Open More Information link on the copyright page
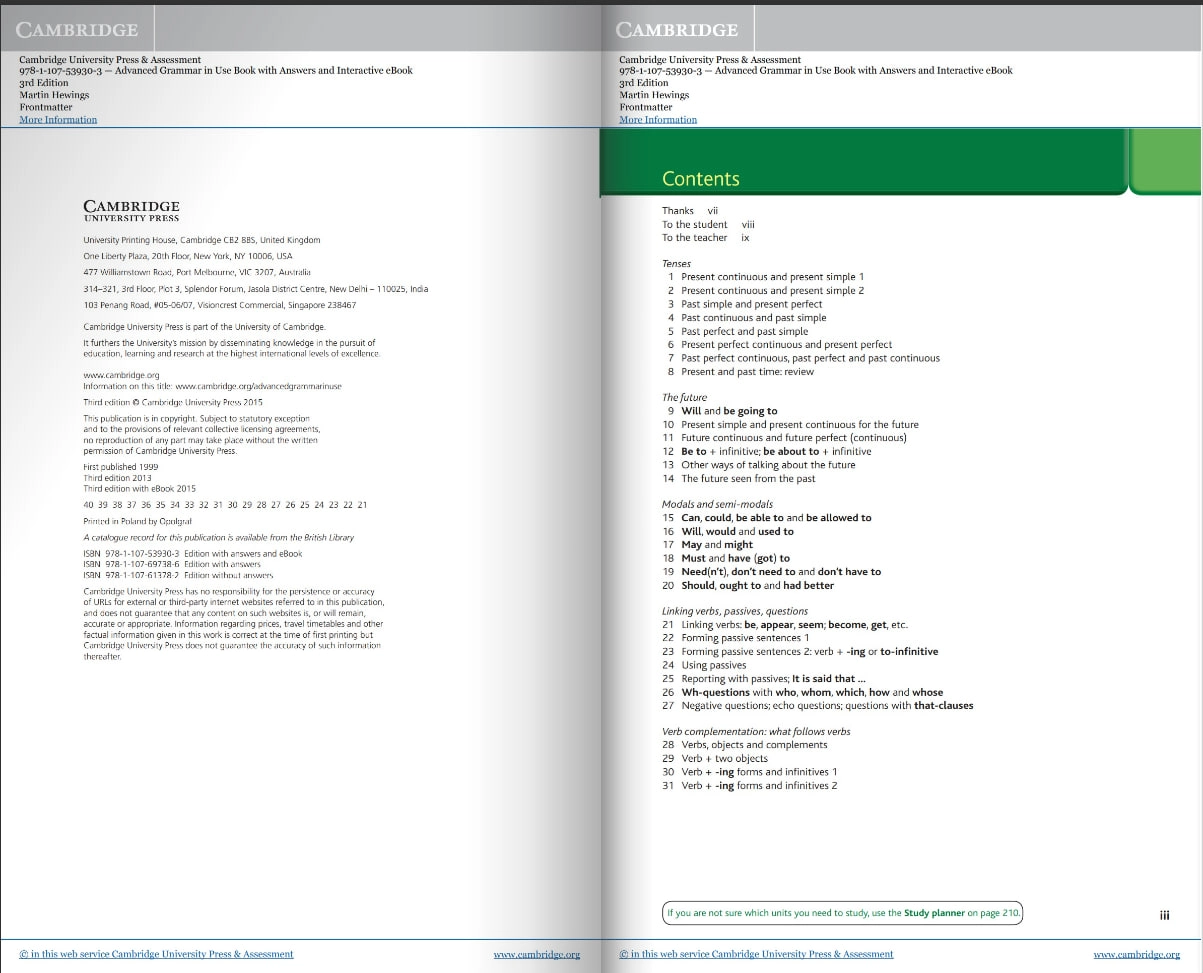1203x973 pixels. [x=58, y=120]
